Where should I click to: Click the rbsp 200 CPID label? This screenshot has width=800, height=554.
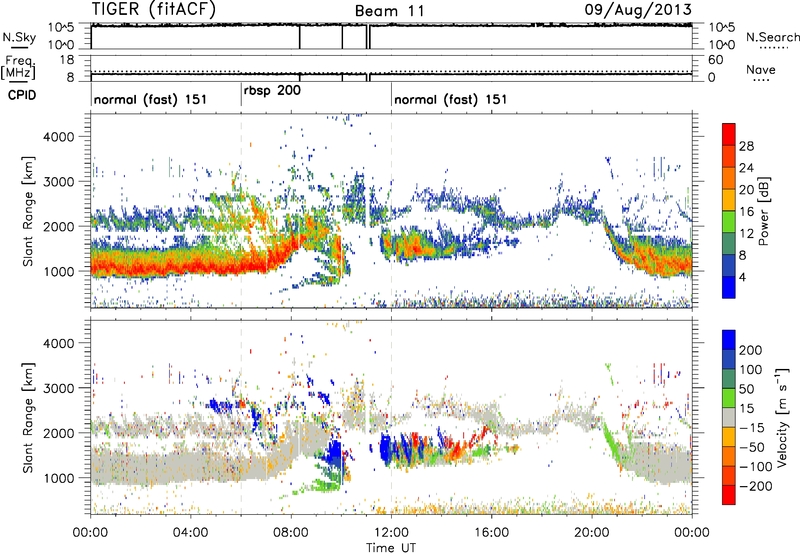pos(272,90)
